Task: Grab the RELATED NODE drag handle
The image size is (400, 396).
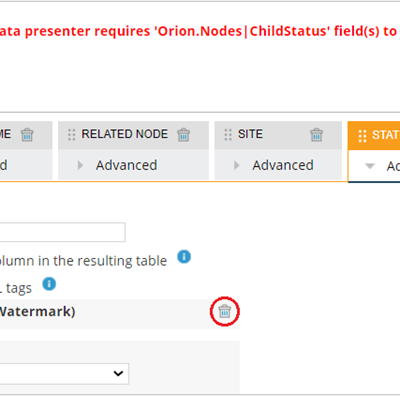Action: (x=71, y=135)
